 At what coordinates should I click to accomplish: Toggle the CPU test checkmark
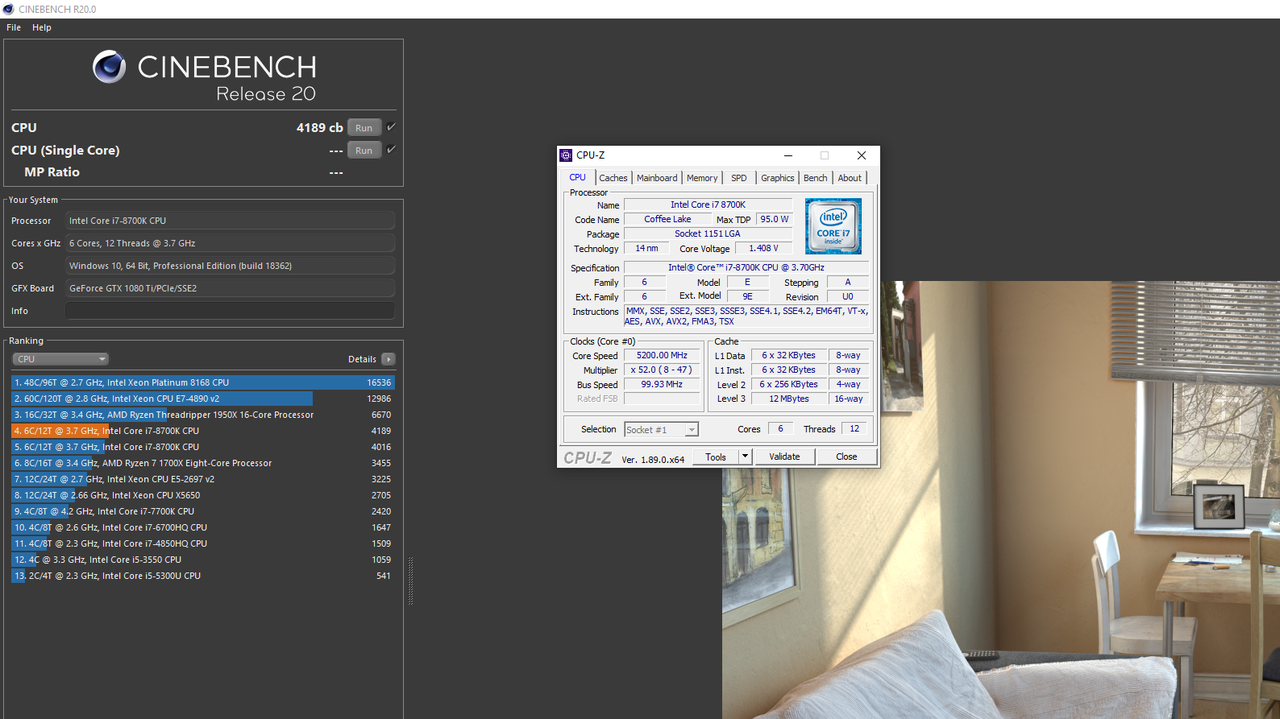391,127
